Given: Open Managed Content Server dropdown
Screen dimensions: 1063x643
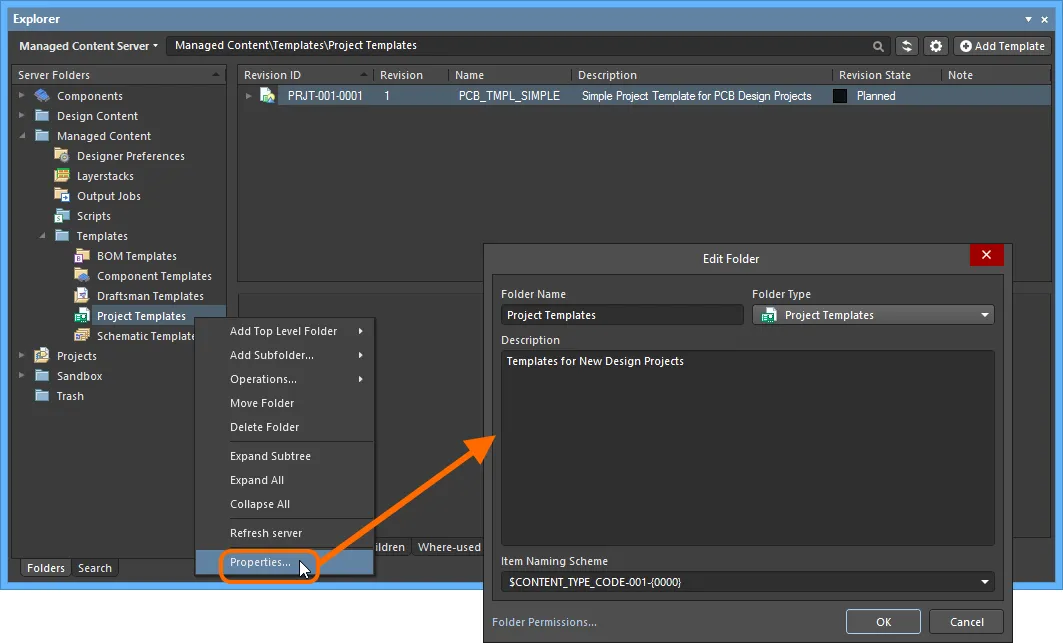Looking at the screenshot, I should 88,46.
